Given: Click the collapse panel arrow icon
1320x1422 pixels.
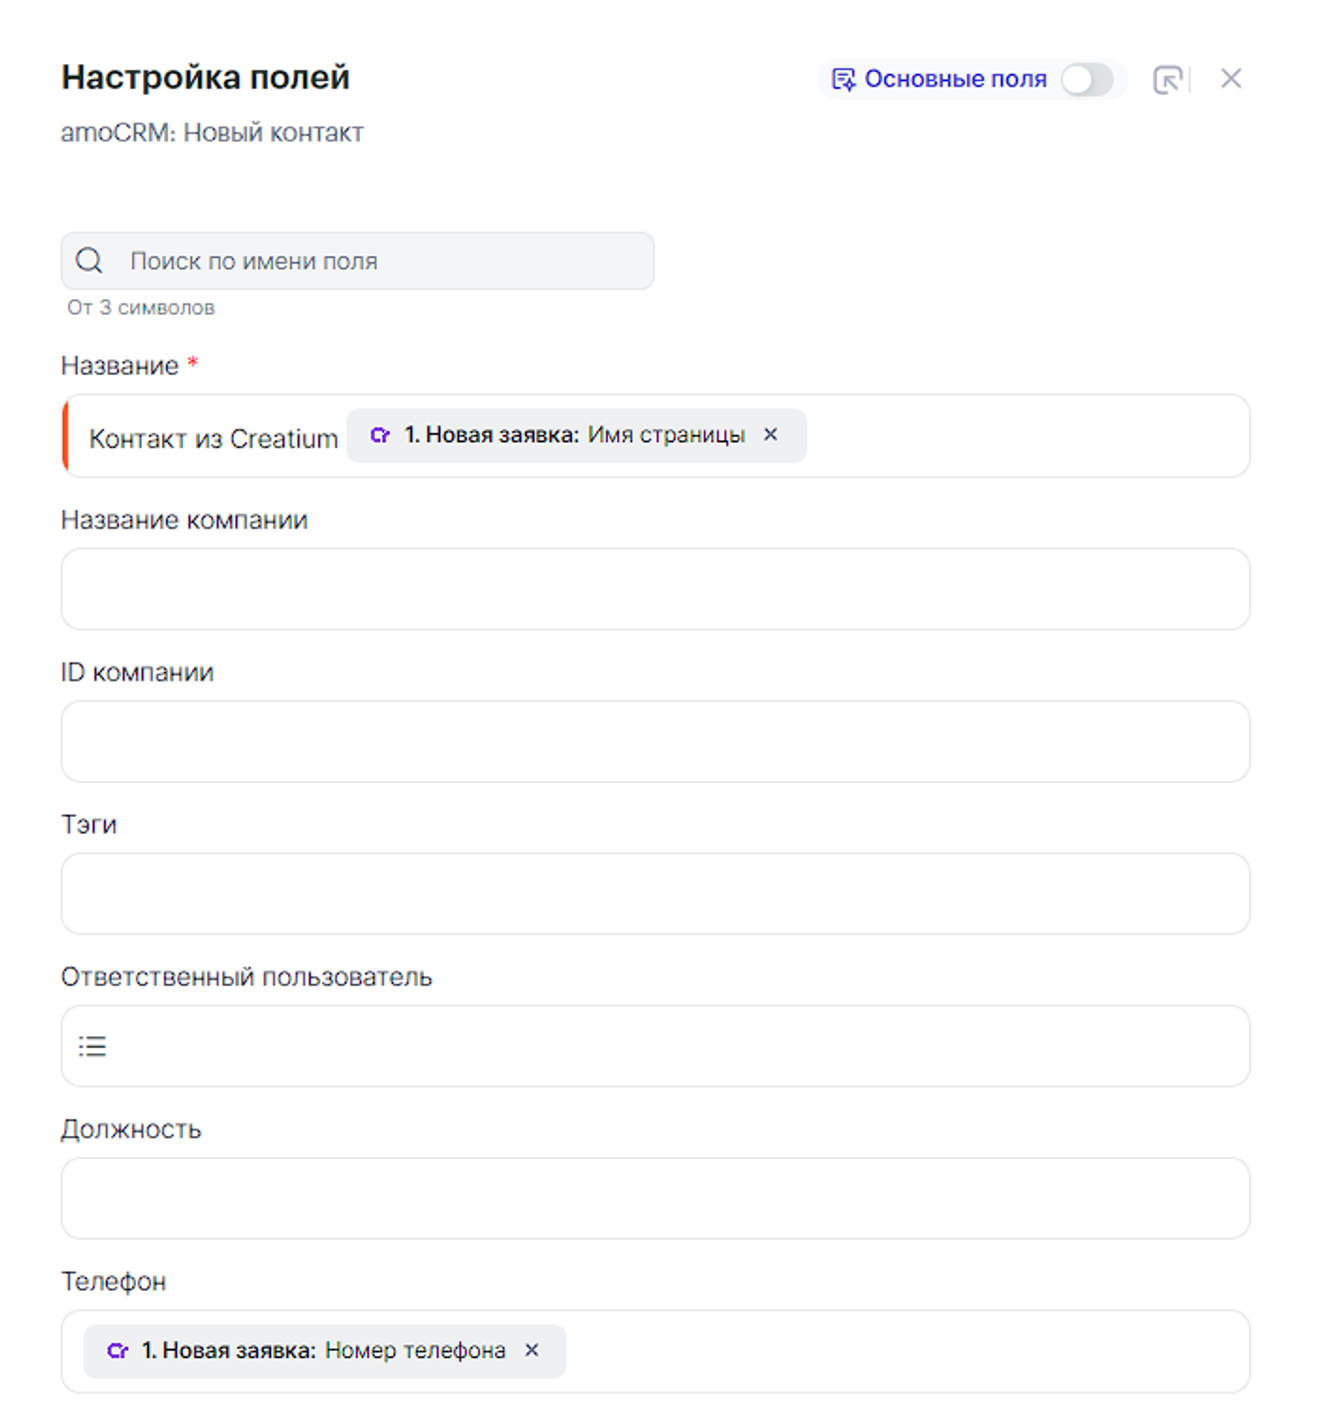Looking at the screenshot, I should pos(1167,79).
